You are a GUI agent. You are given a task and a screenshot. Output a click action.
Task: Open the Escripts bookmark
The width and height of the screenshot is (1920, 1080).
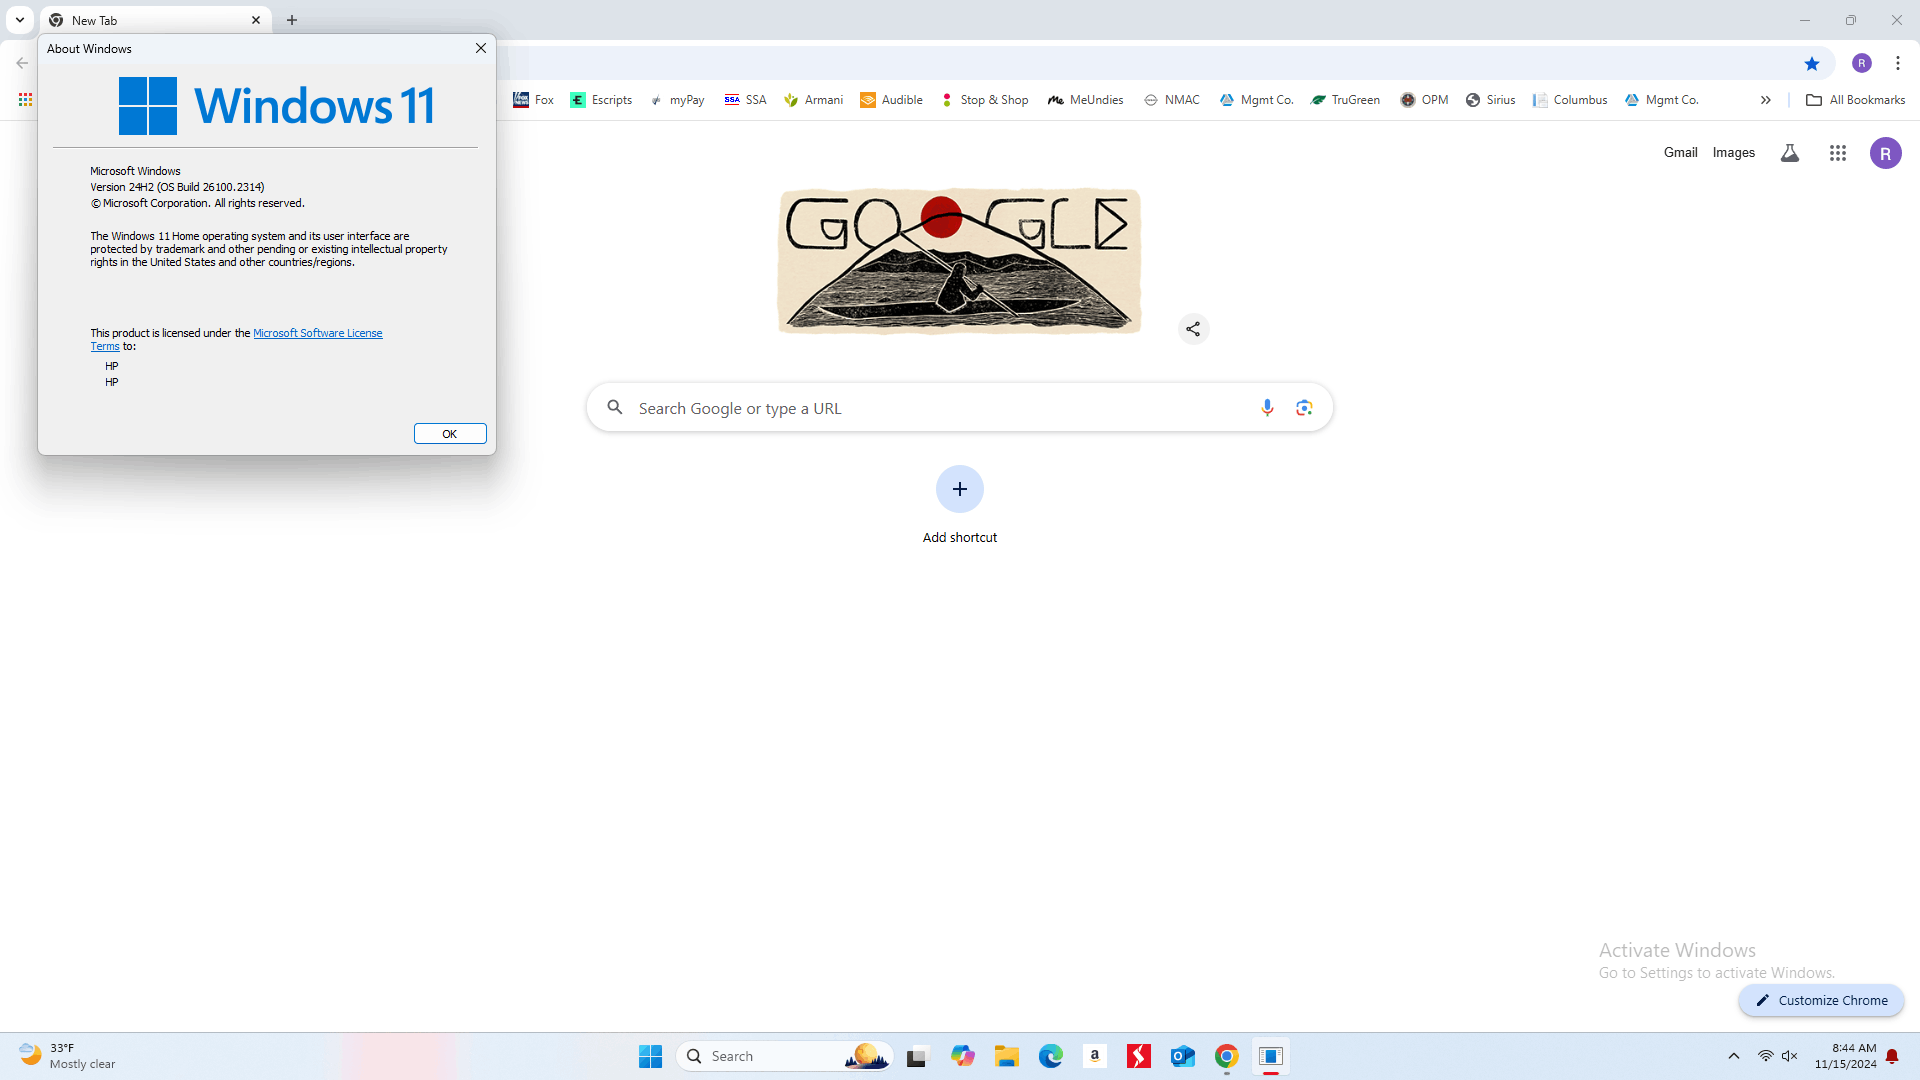(601, 100)
